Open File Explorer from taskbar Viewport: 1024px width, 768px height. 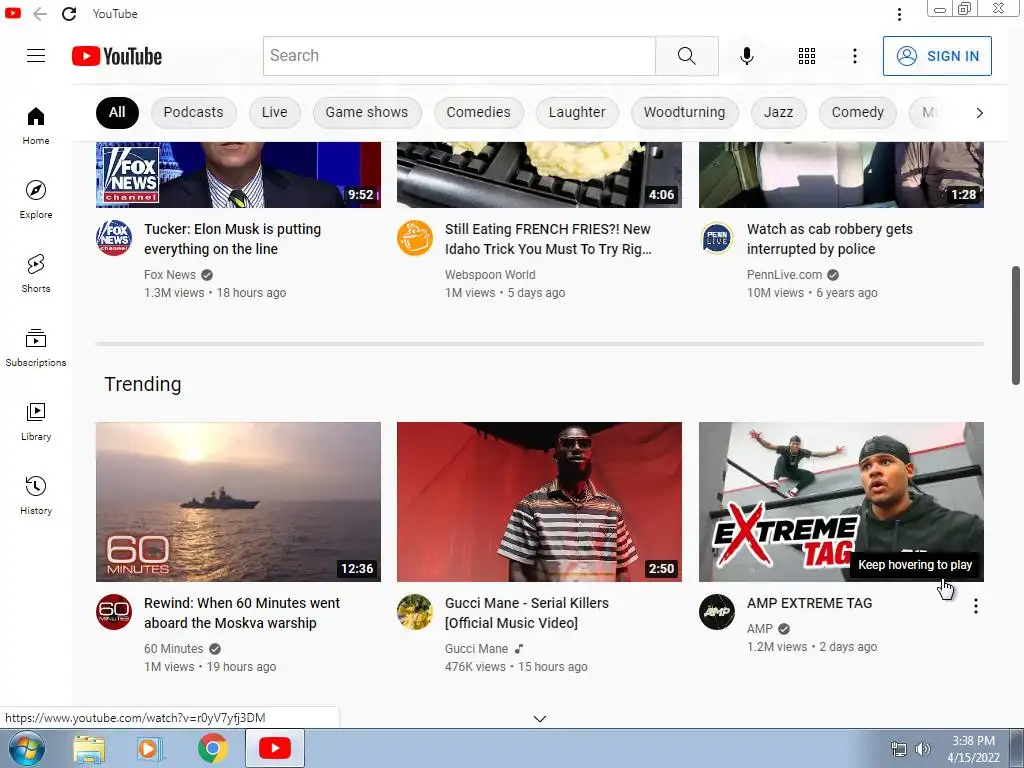point(89,749)
